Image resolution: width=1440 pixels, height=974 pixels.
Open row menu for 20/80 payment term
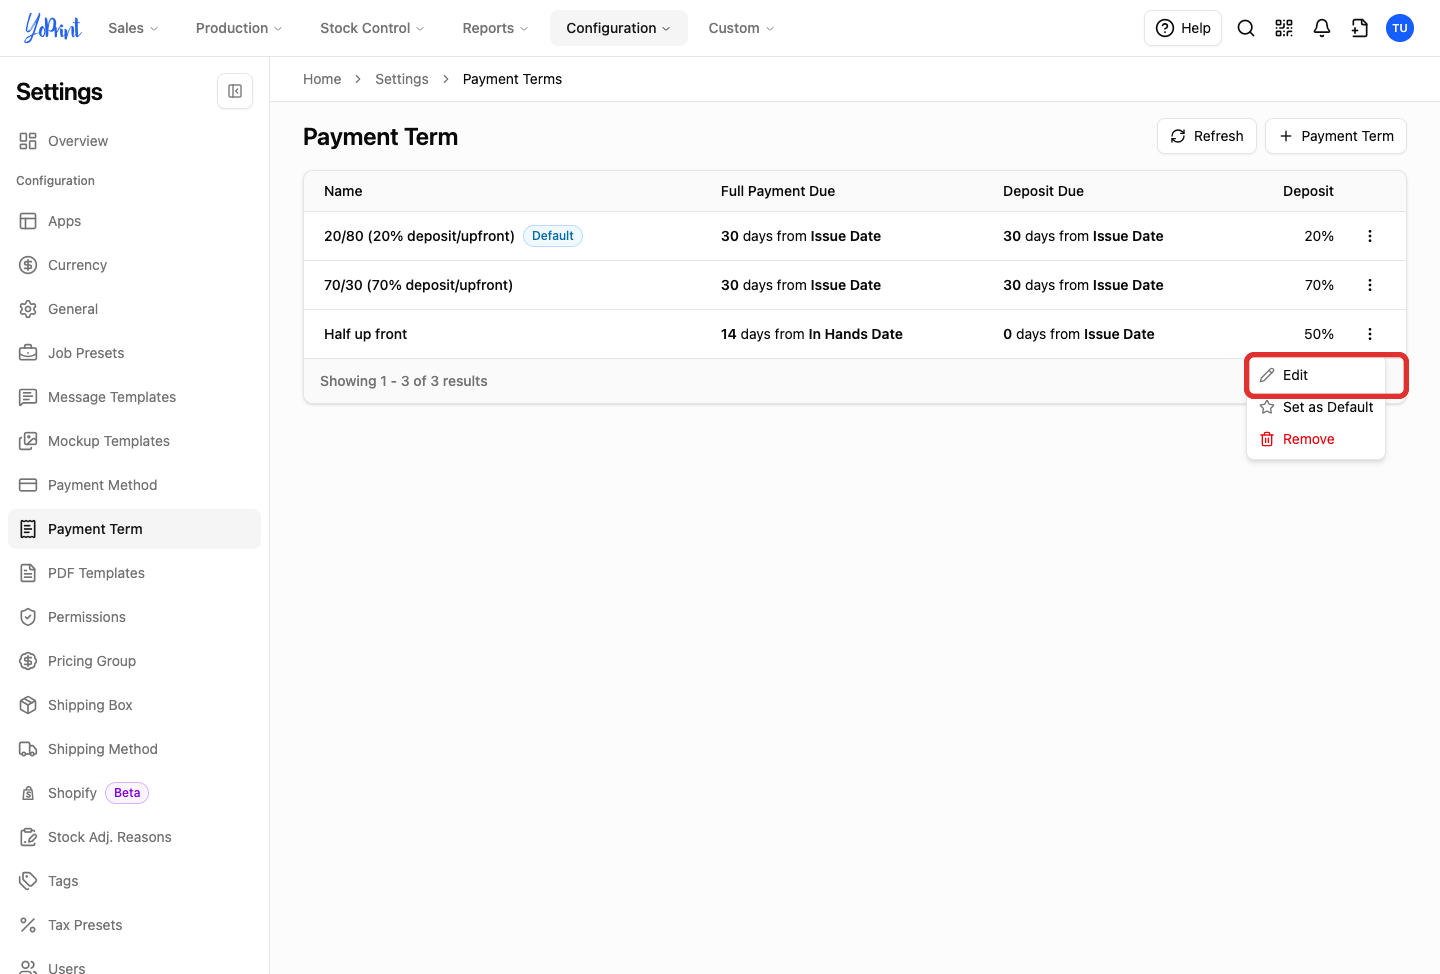click(1370, 236)
